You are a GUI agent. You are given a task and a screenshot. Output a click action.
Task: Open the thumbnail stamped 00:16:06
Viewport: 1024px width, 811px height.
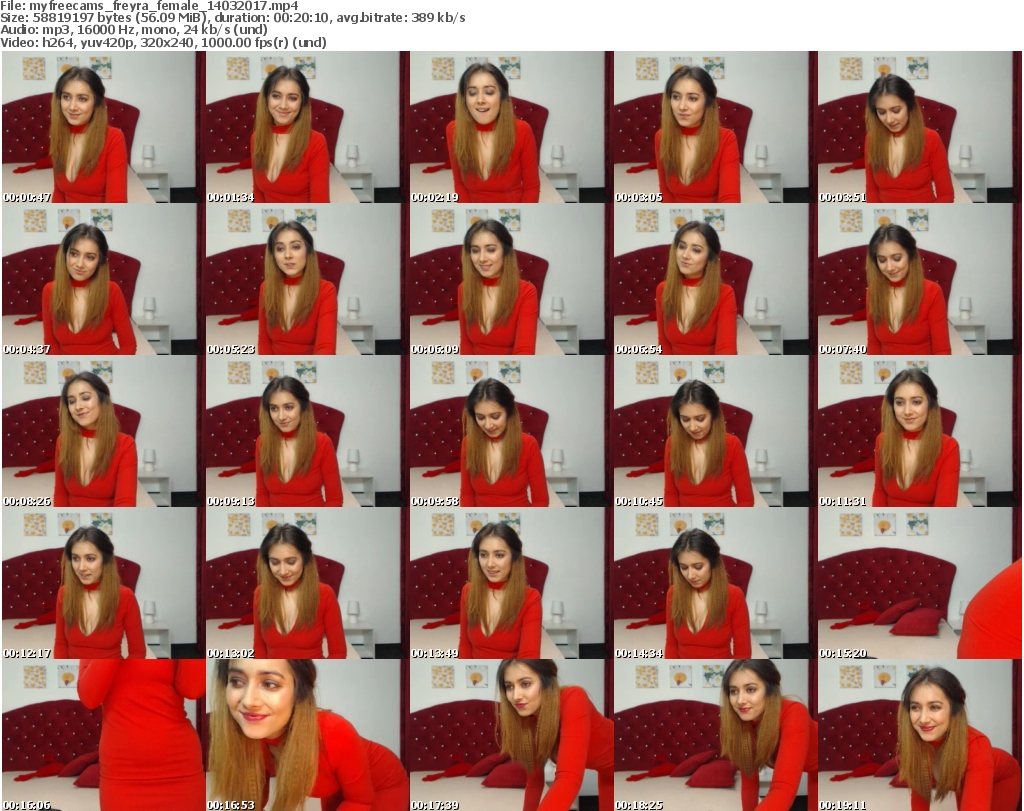click(x=103, y=735)
